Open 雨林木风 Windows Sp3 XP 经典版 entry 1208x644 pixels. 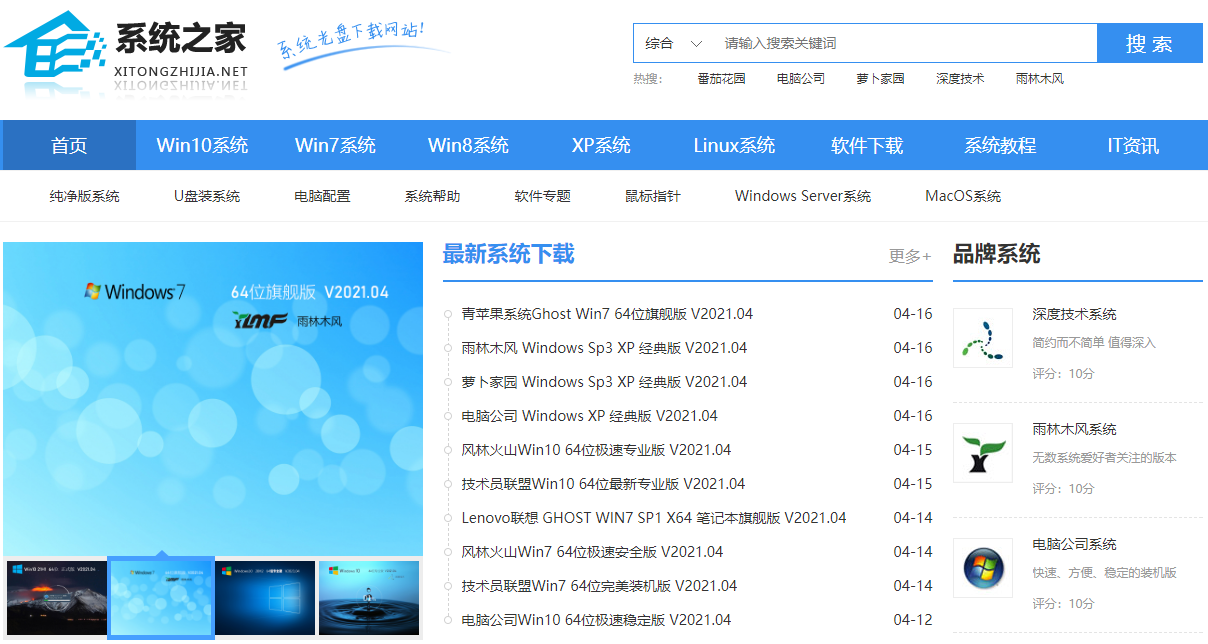(x=604, y=348)
